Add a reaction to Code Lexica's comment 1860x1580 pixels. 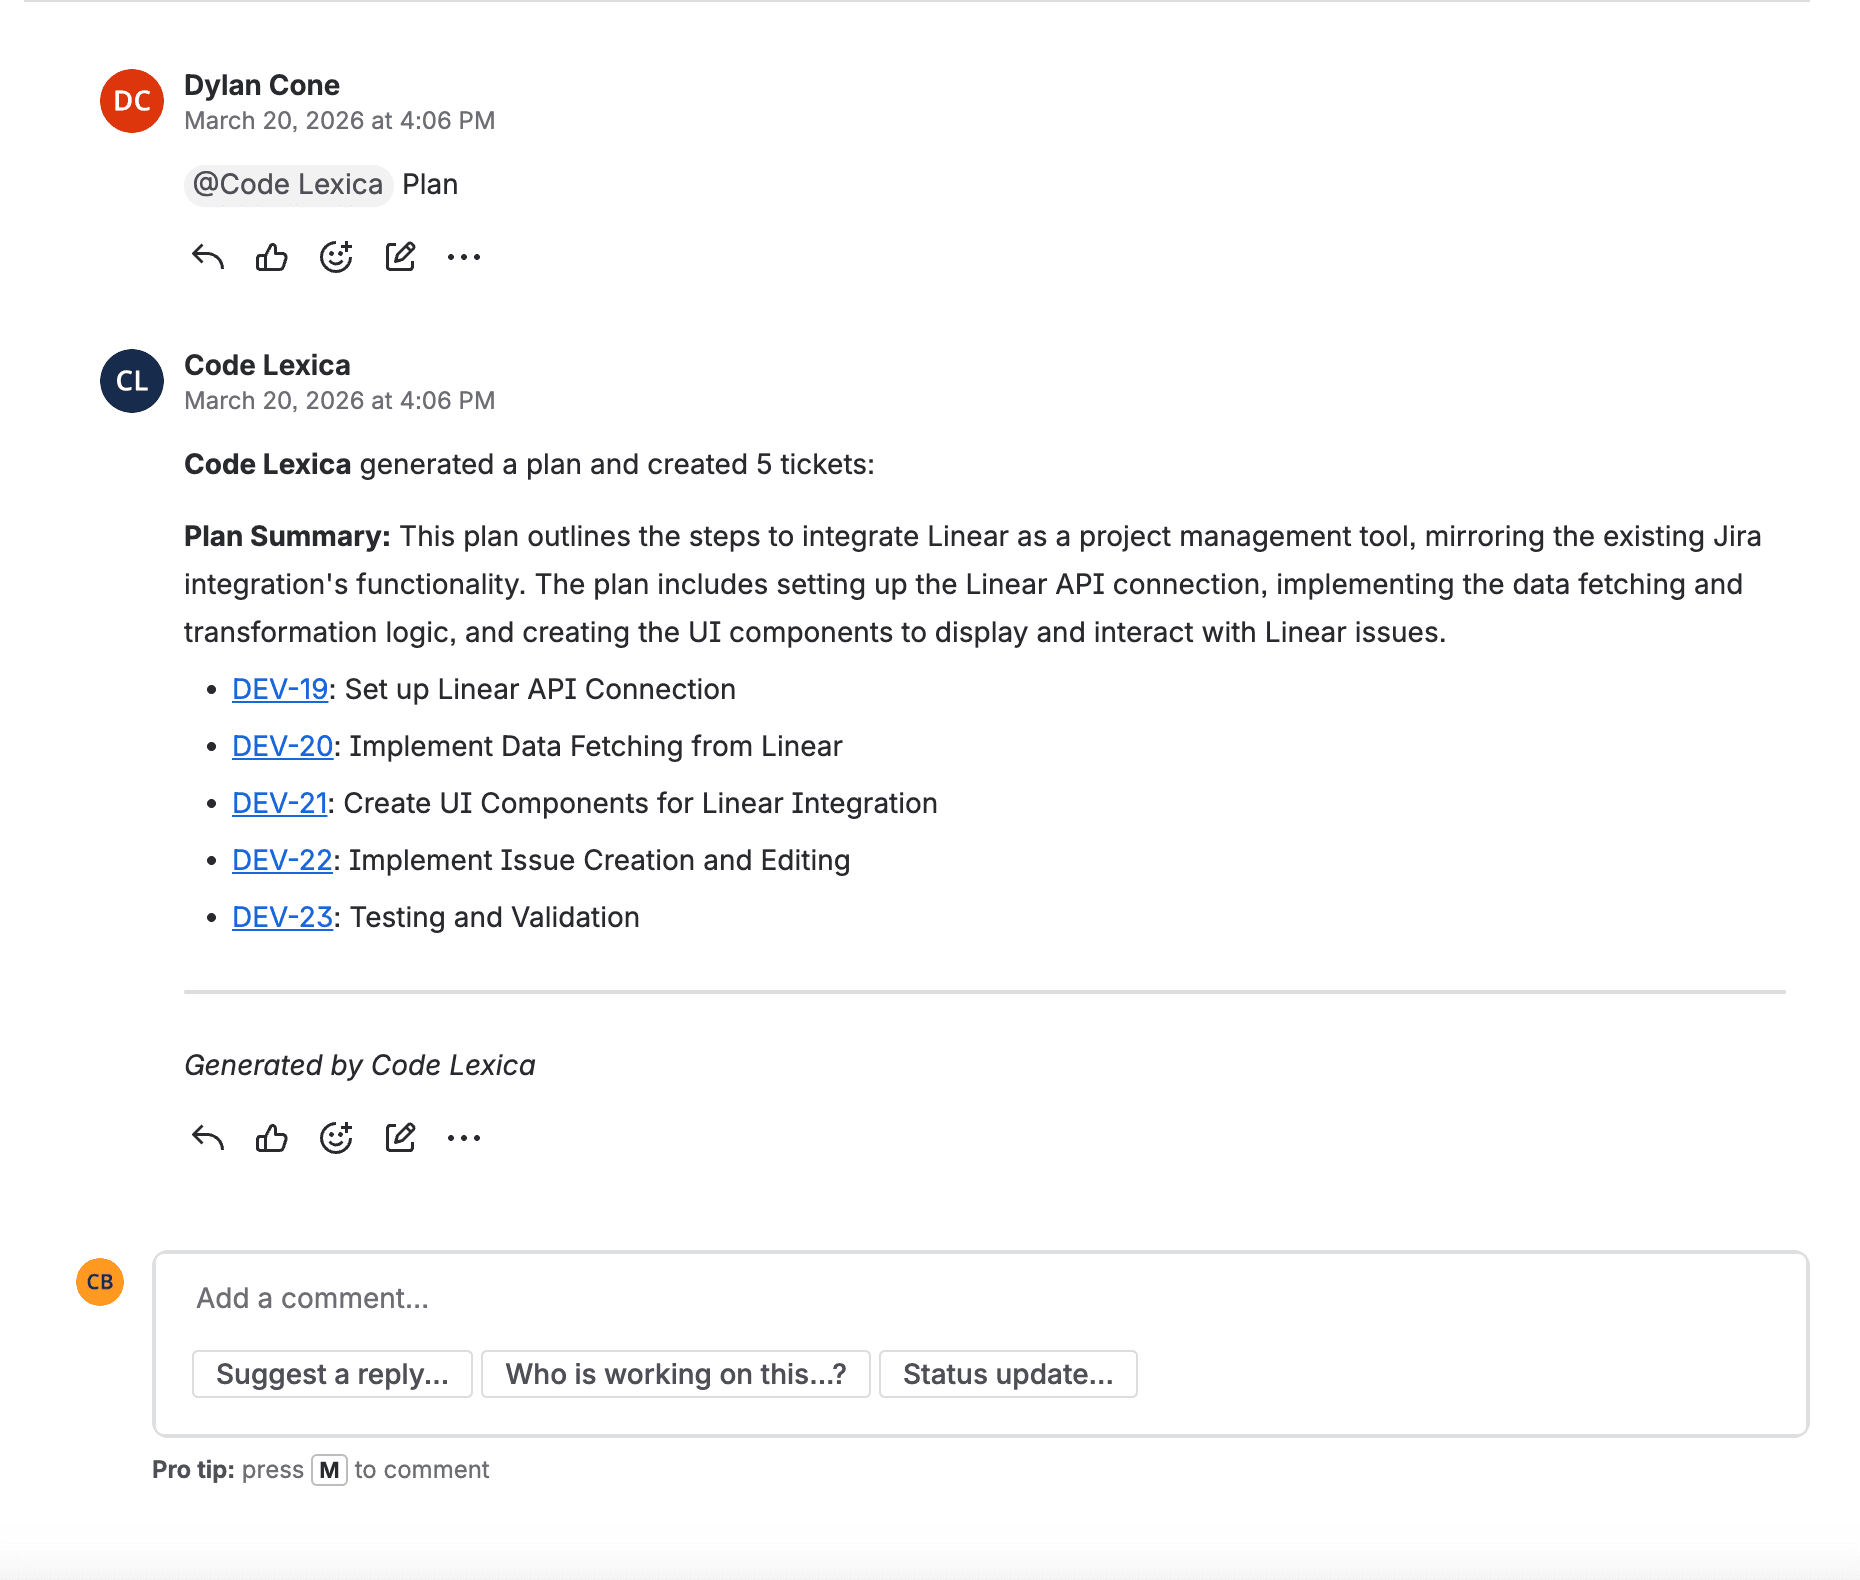coord(336,1137)
